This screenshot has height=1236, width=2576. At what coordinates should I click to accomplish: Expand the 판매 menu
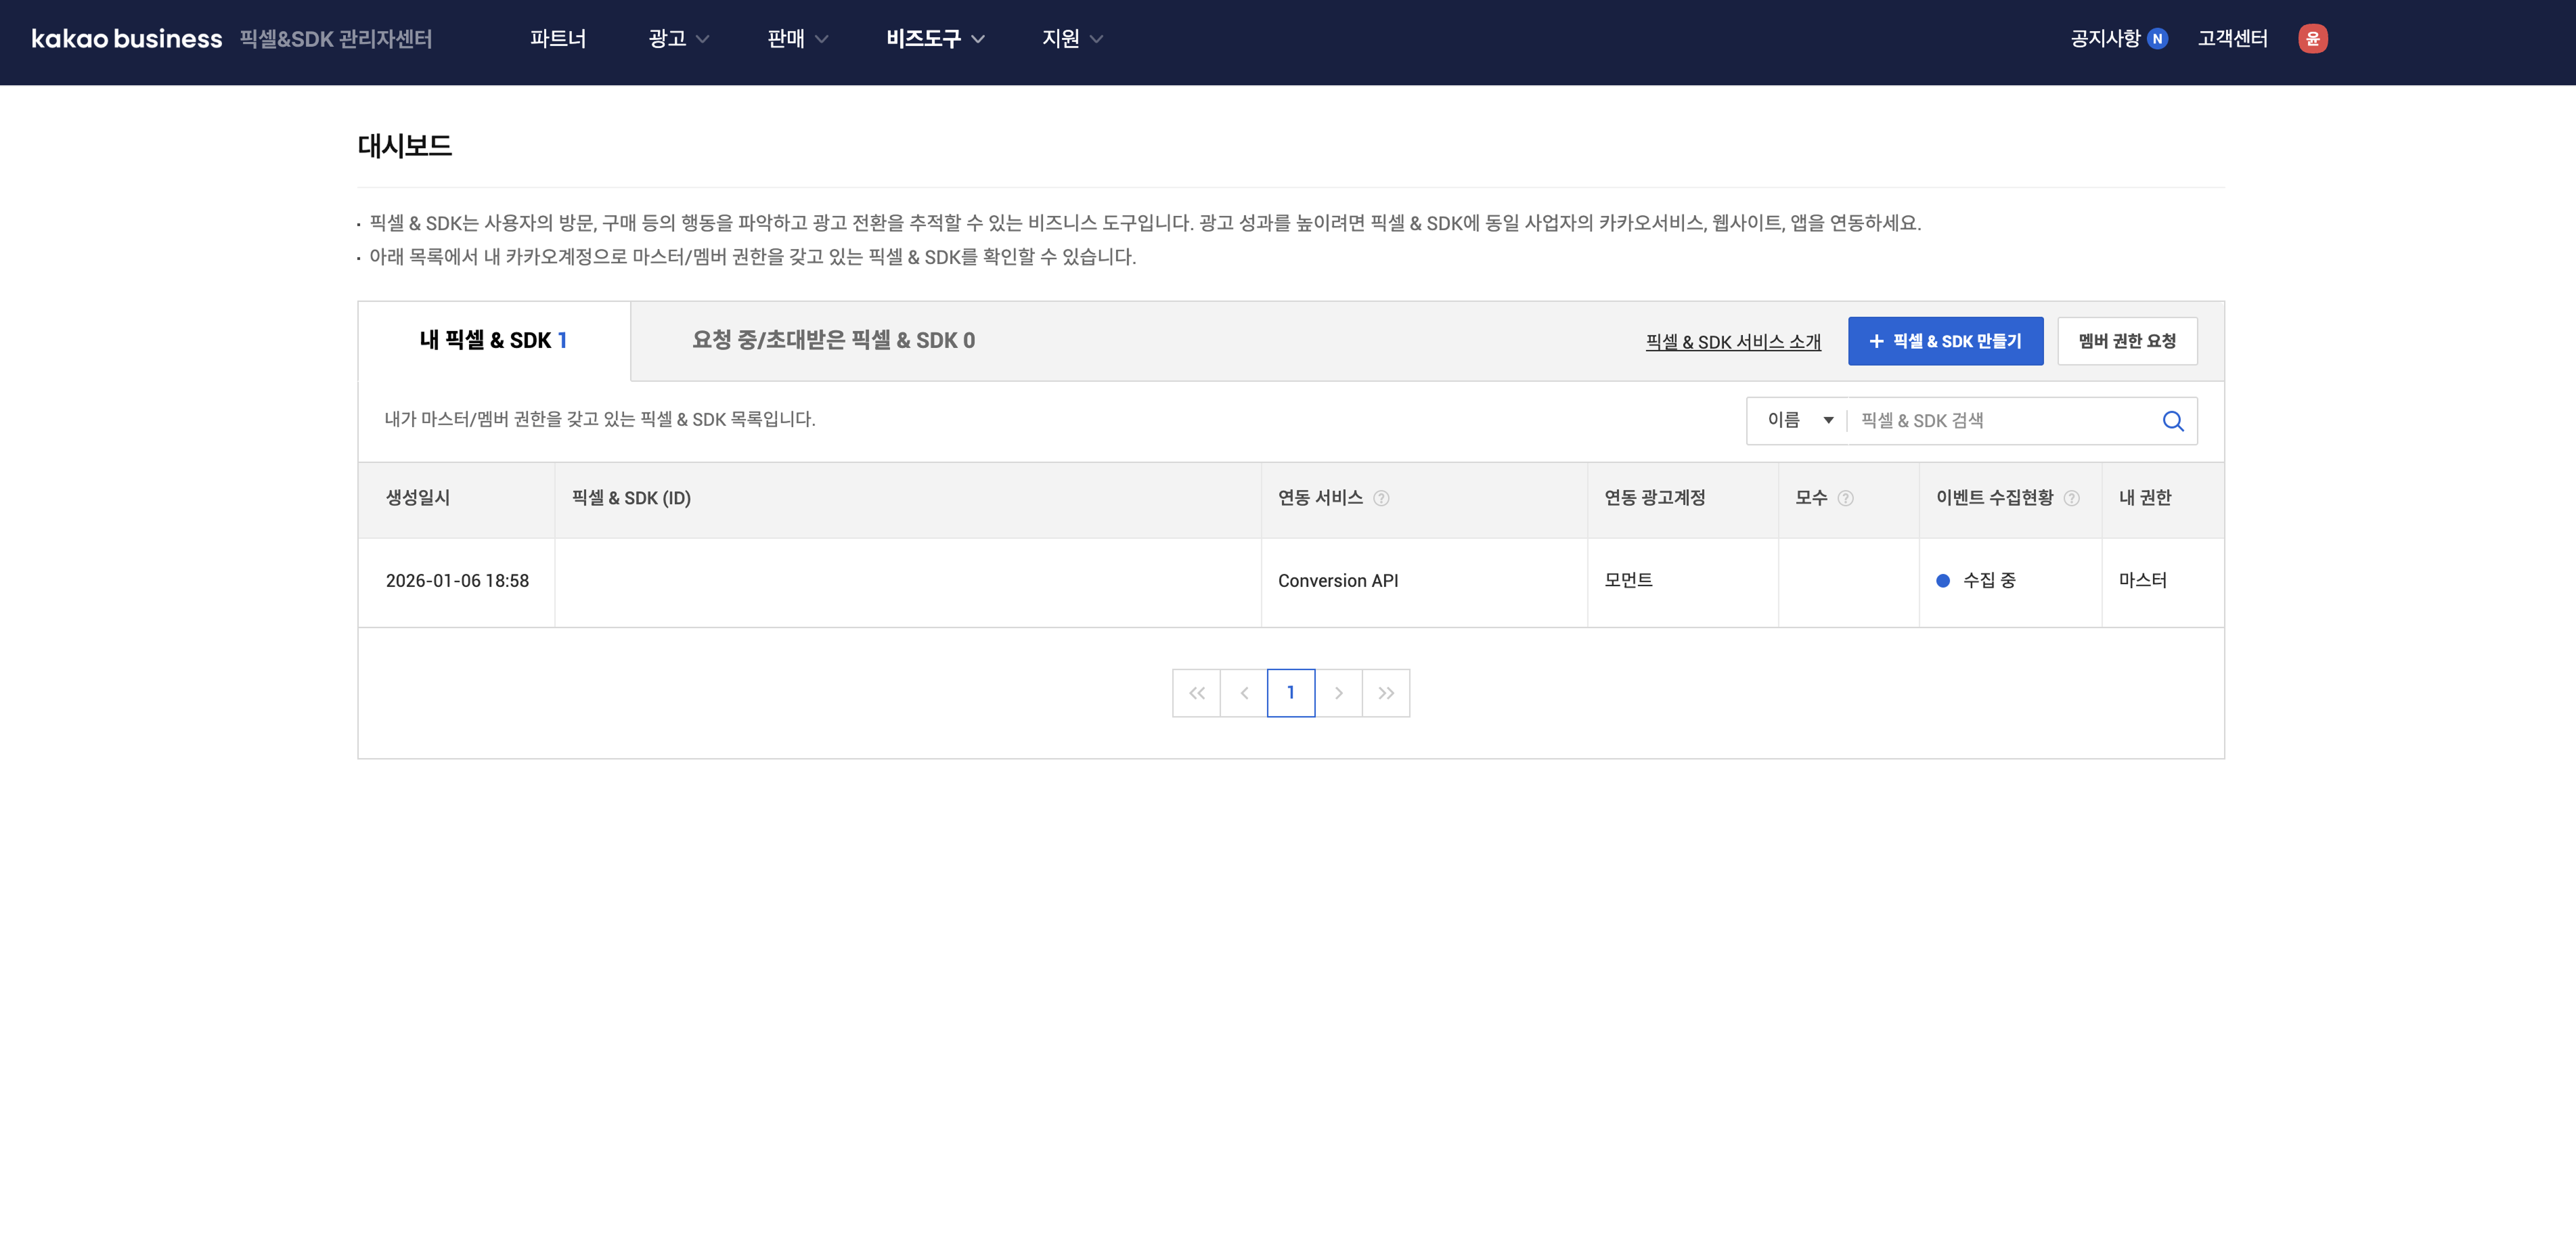point(797,39)
